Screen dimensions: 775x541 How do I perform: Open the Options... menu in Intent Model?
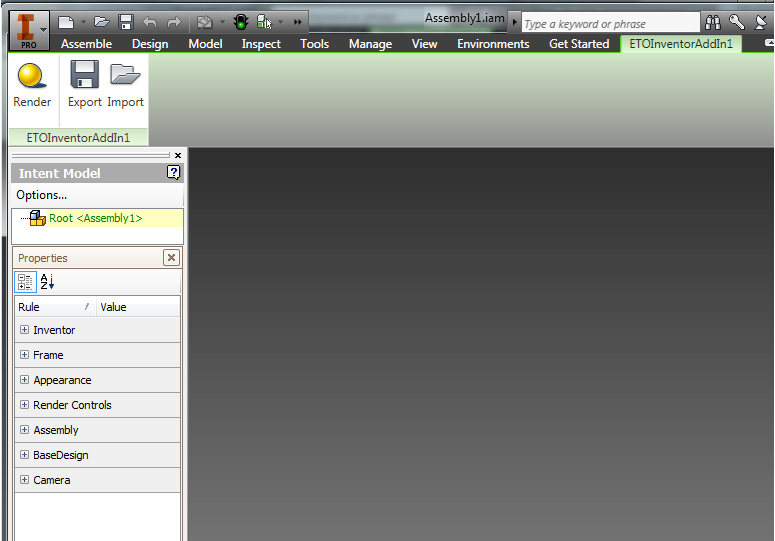coord(42,195)
